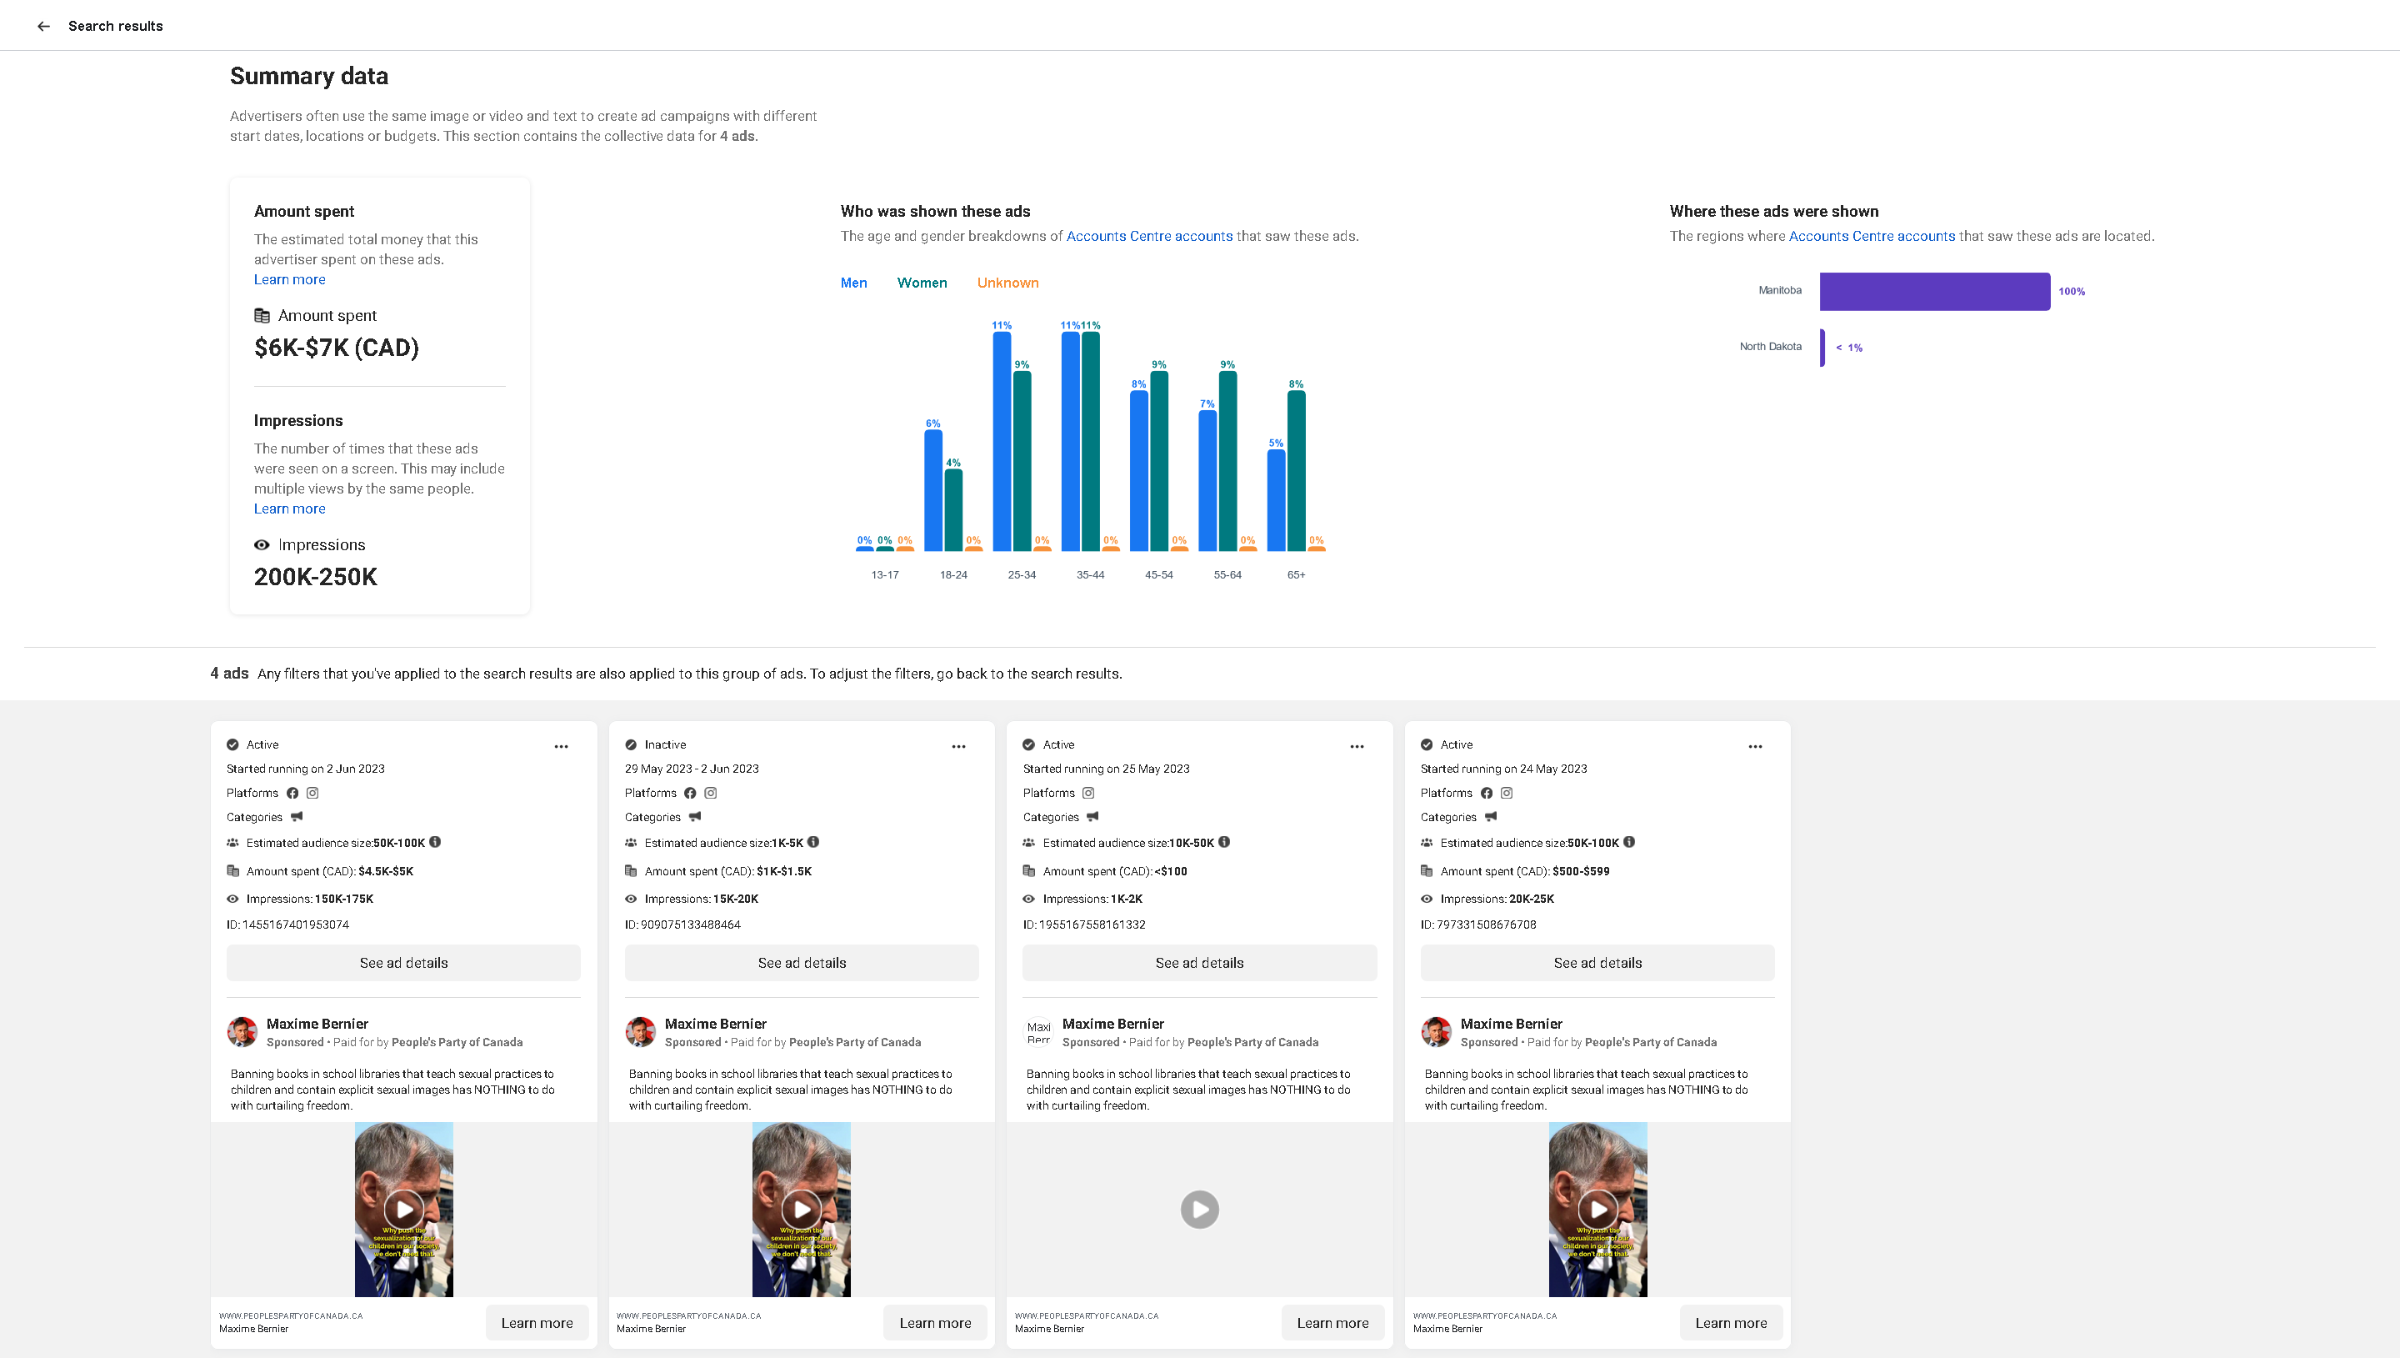Click the Learn more button on the Inactive ad
The width and height of the screenshot is (2400, 1358).
(x=935, y=1323)
